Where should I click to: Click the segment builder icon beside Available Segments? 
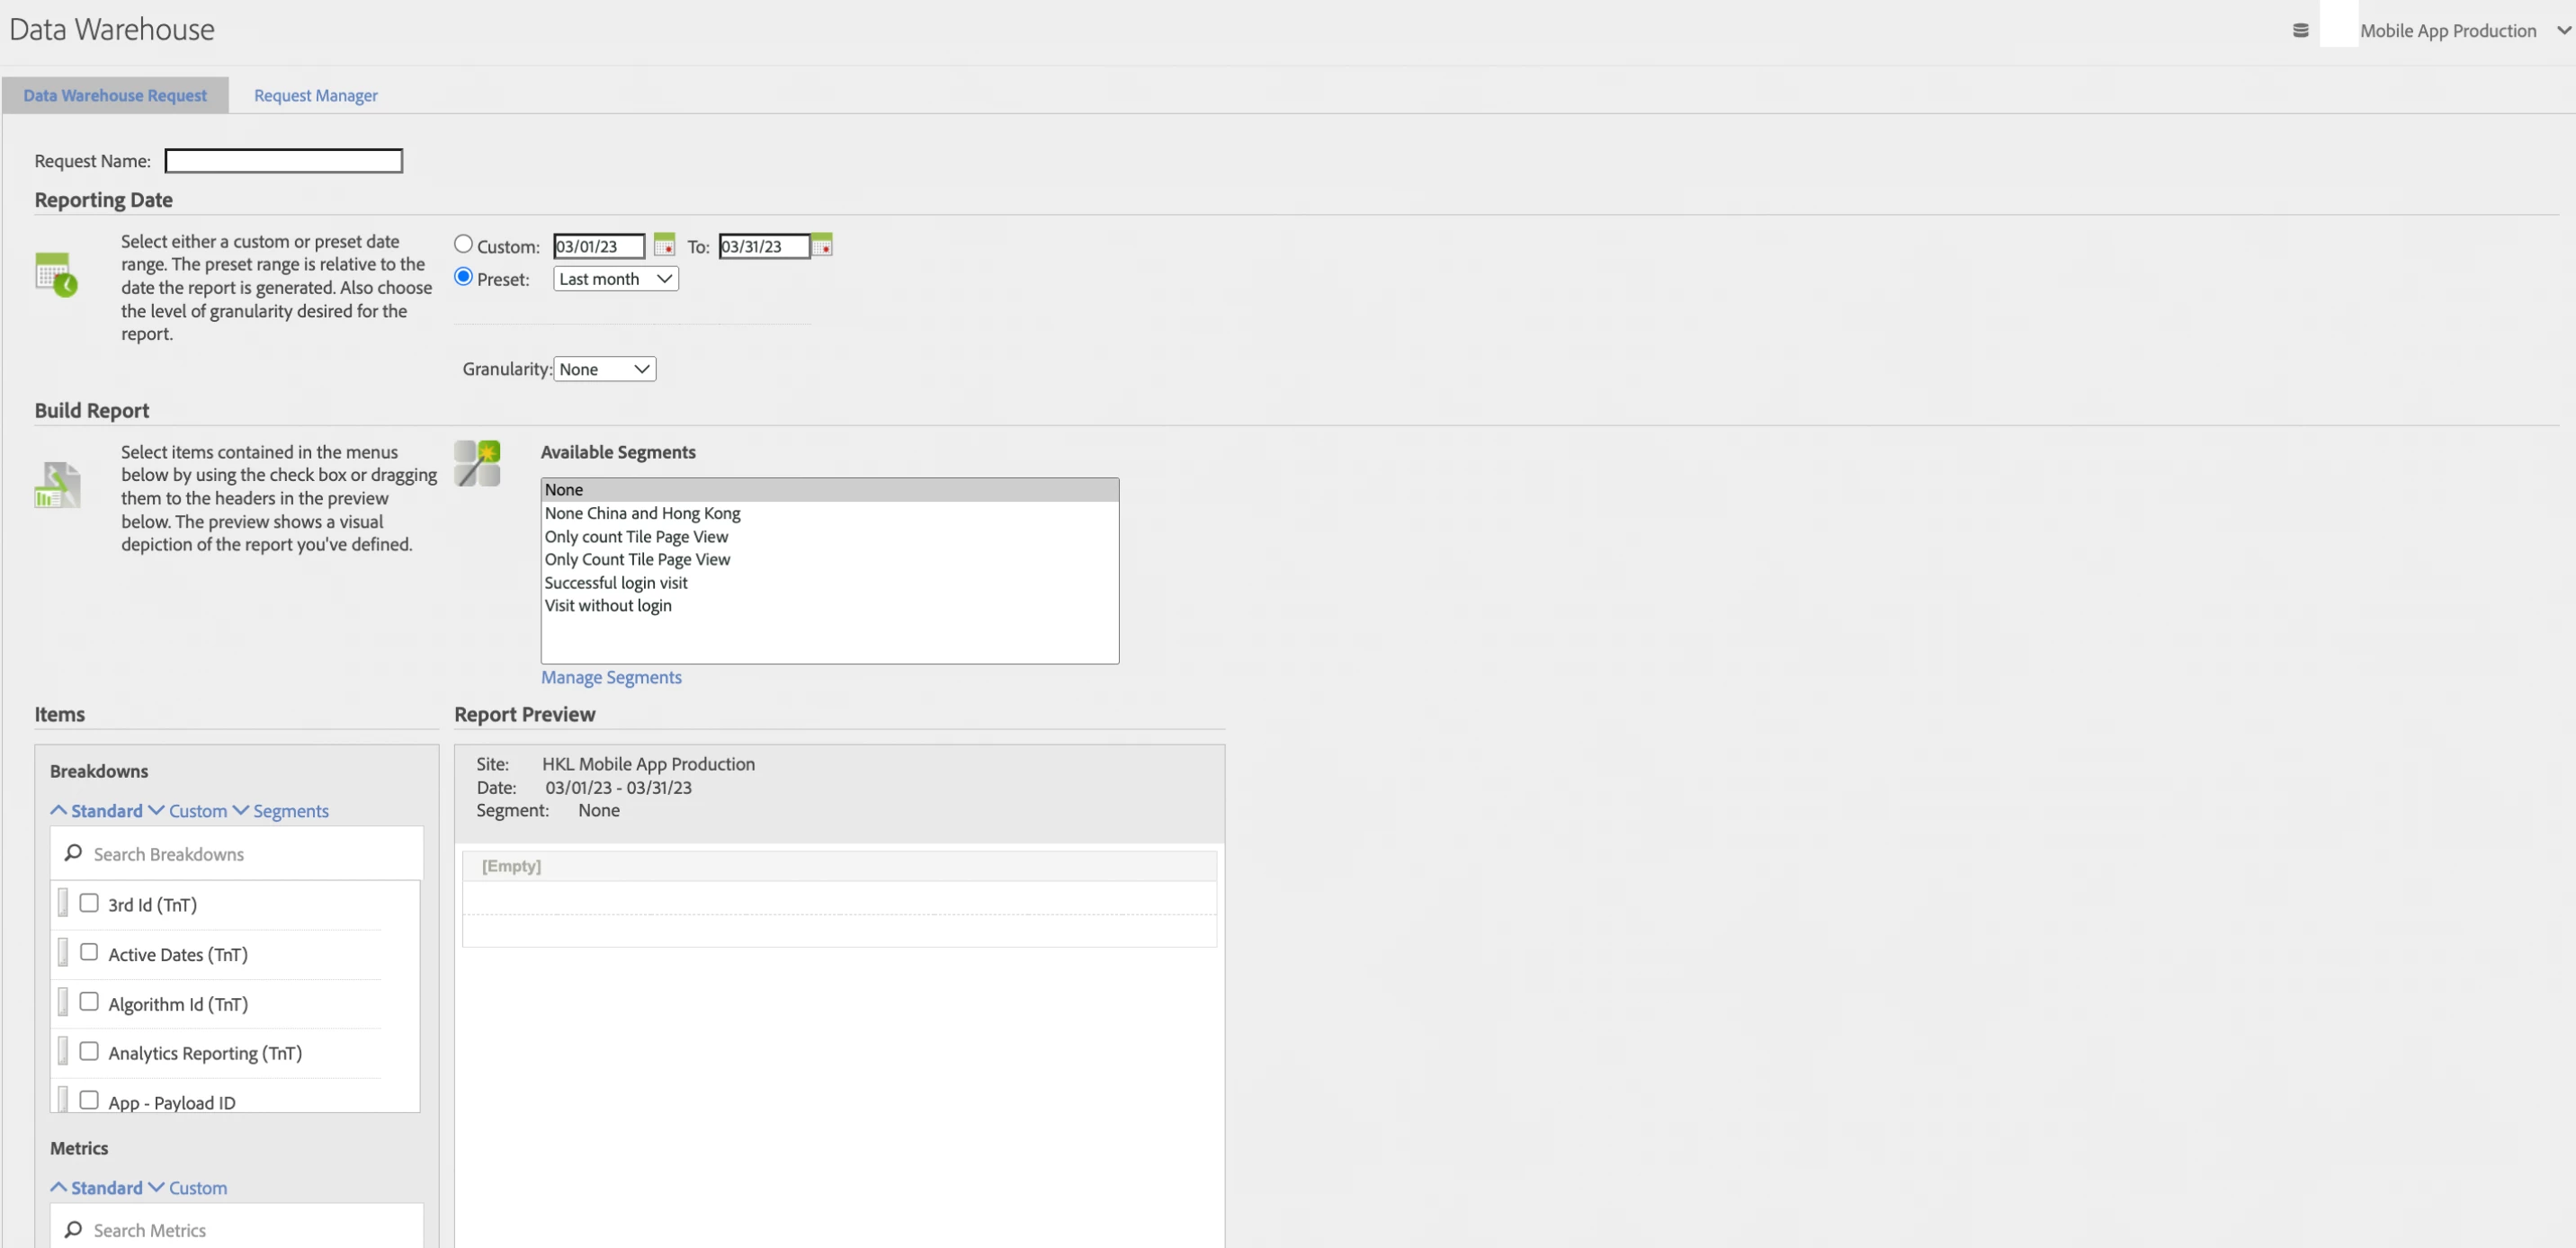(x=477, y=463)
